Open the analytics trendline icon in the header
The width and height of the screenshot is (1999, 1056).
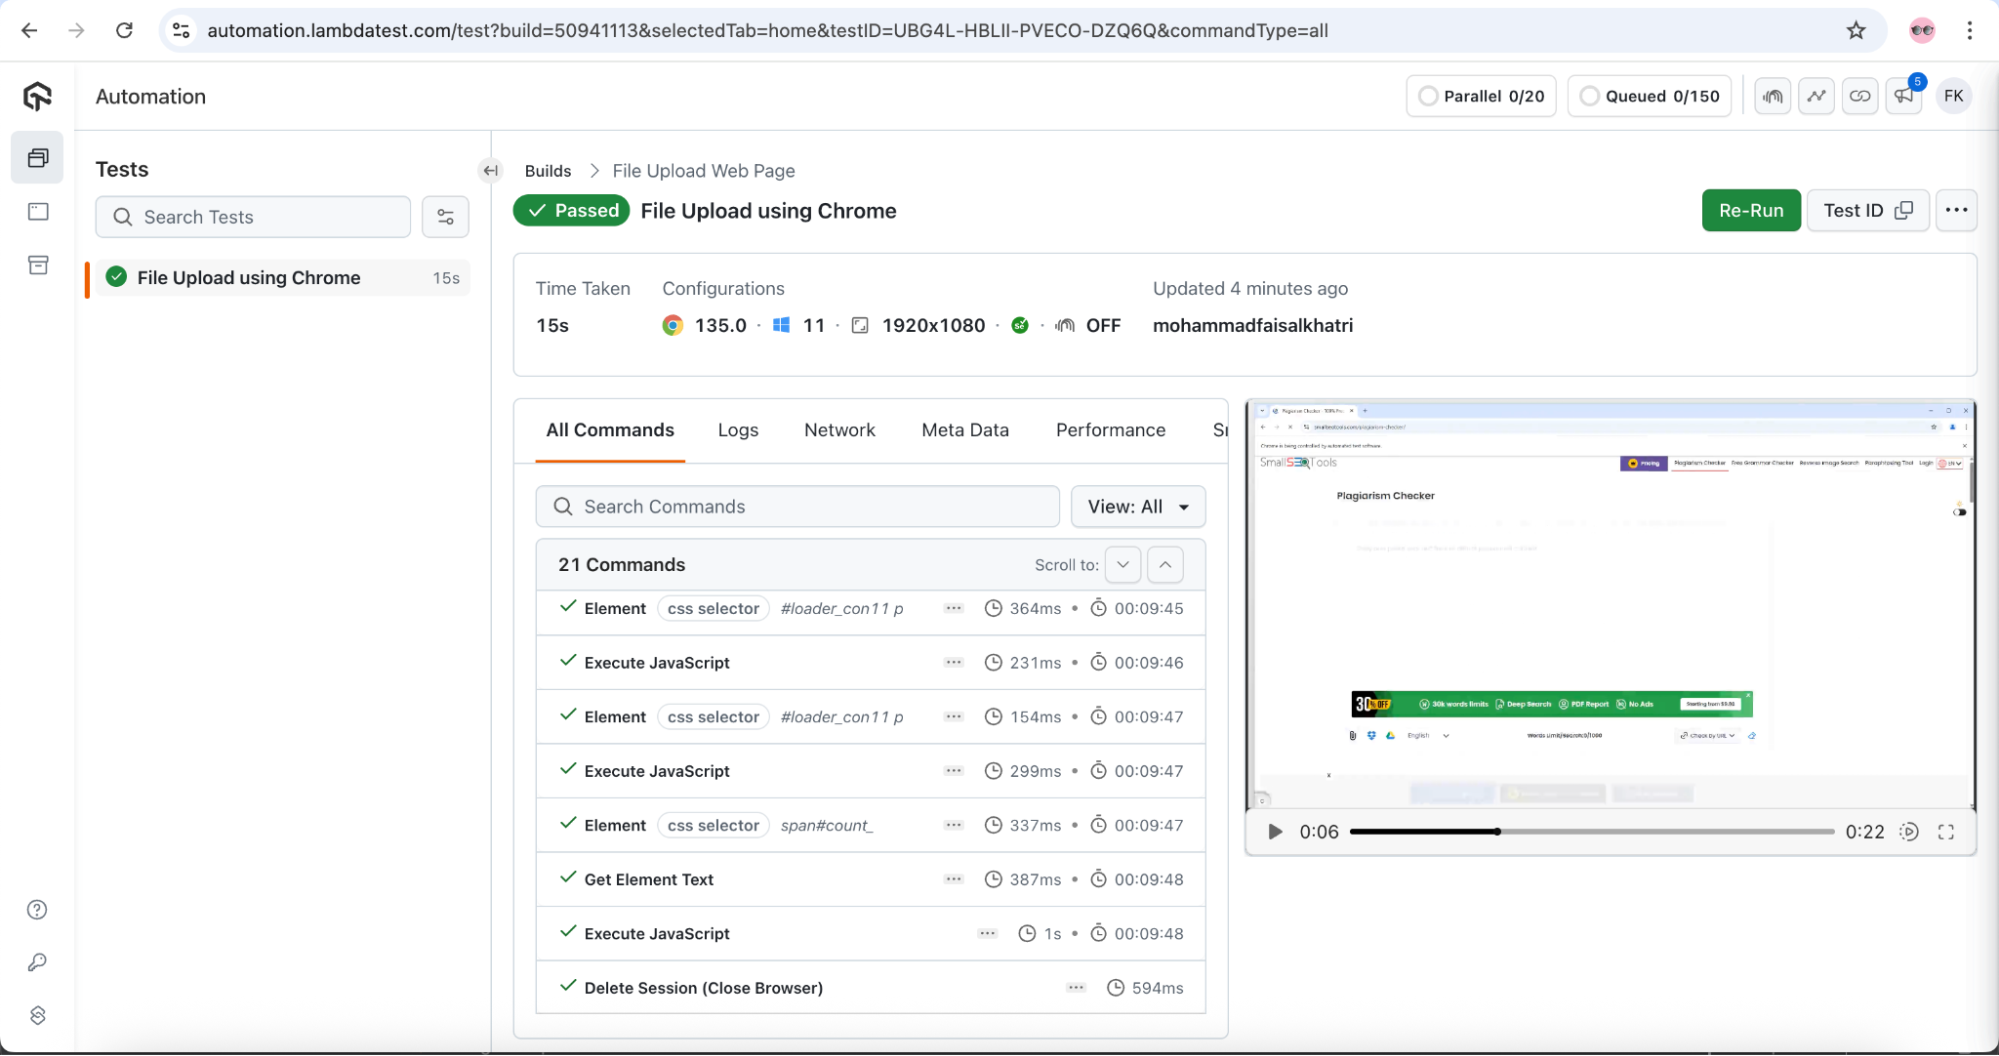coord(1816,95)
